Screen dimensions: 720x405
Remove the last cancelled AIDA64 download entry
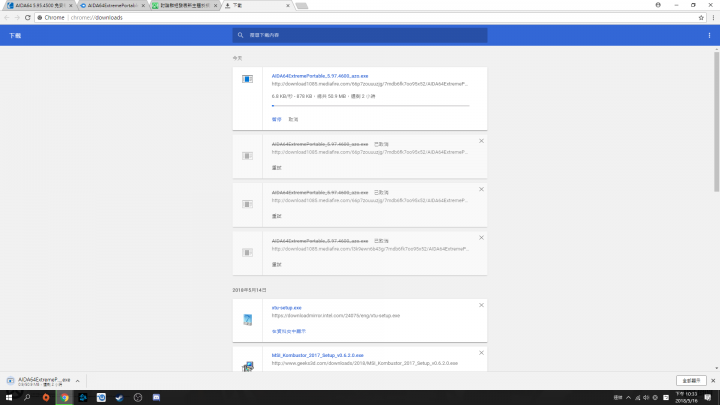pyautogui.click(x=481, y=237)
